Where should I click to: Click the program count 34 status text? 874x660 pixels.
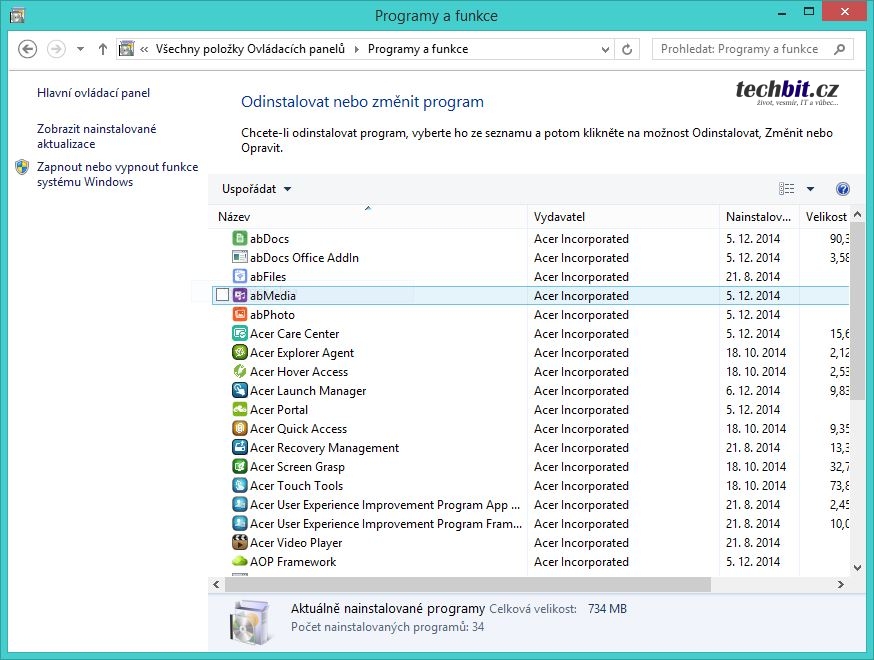pos(387,627)
